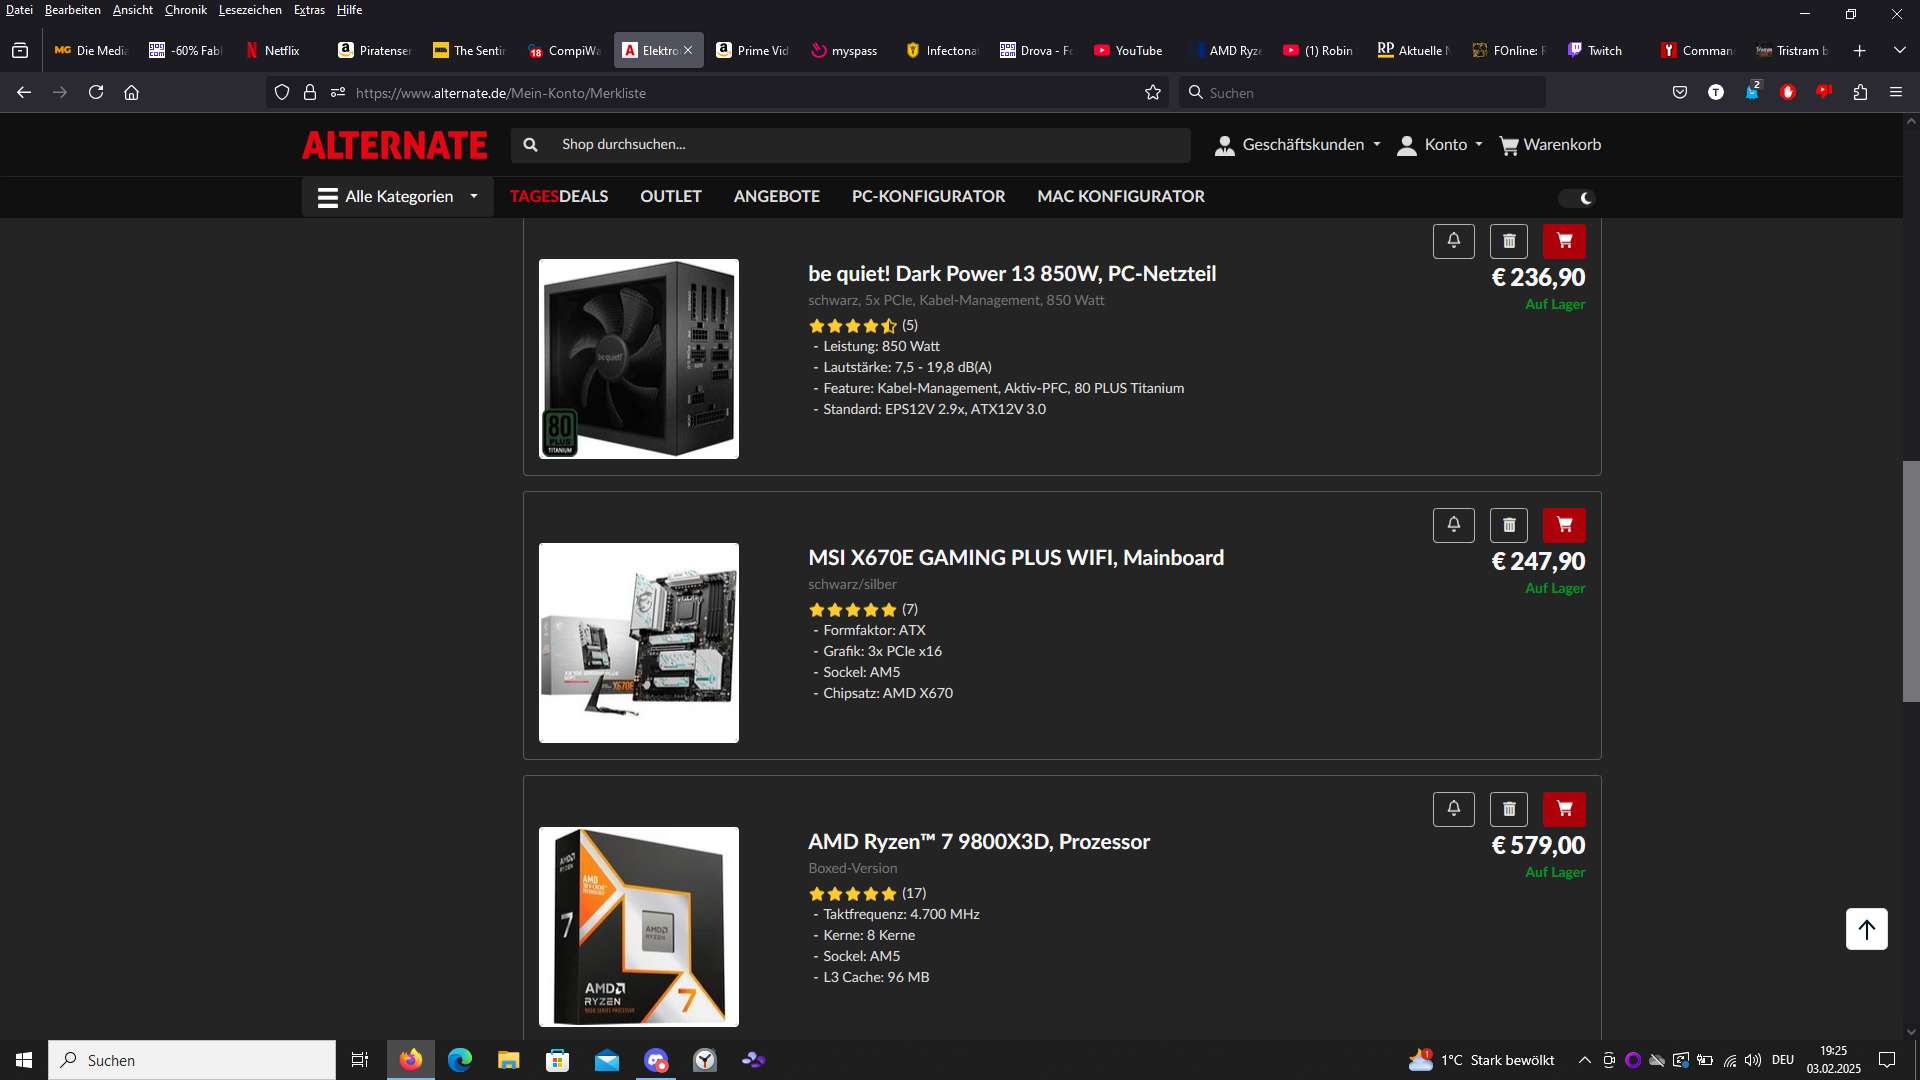Click the shop search magnifier icon
The width and height of the screenshot is (1920, 1080).
531,145
